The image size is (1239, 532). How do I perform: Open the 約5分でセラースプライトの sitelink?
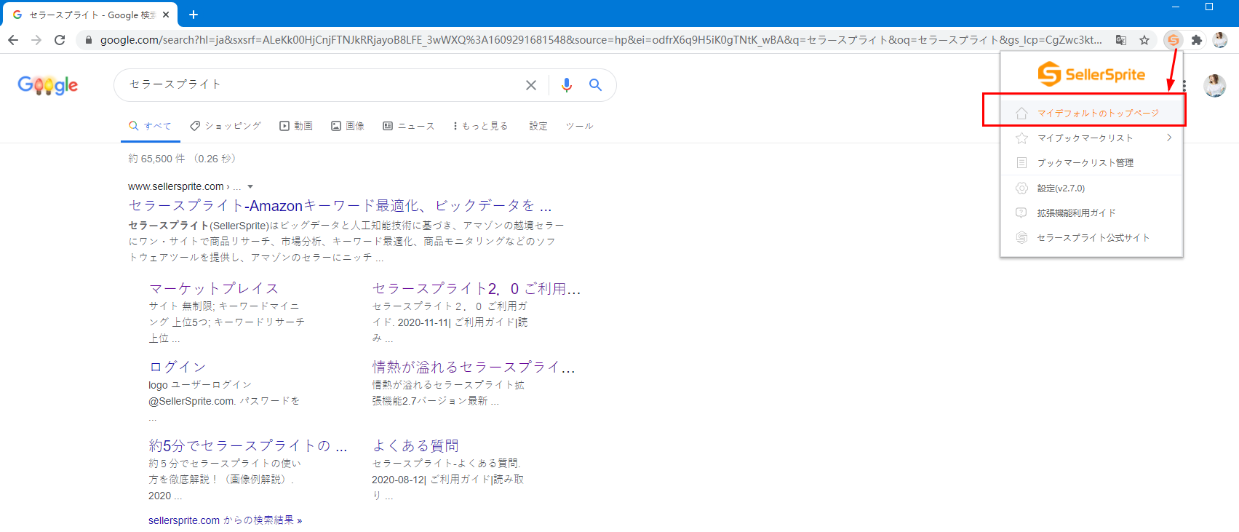(x=248, y=445)
